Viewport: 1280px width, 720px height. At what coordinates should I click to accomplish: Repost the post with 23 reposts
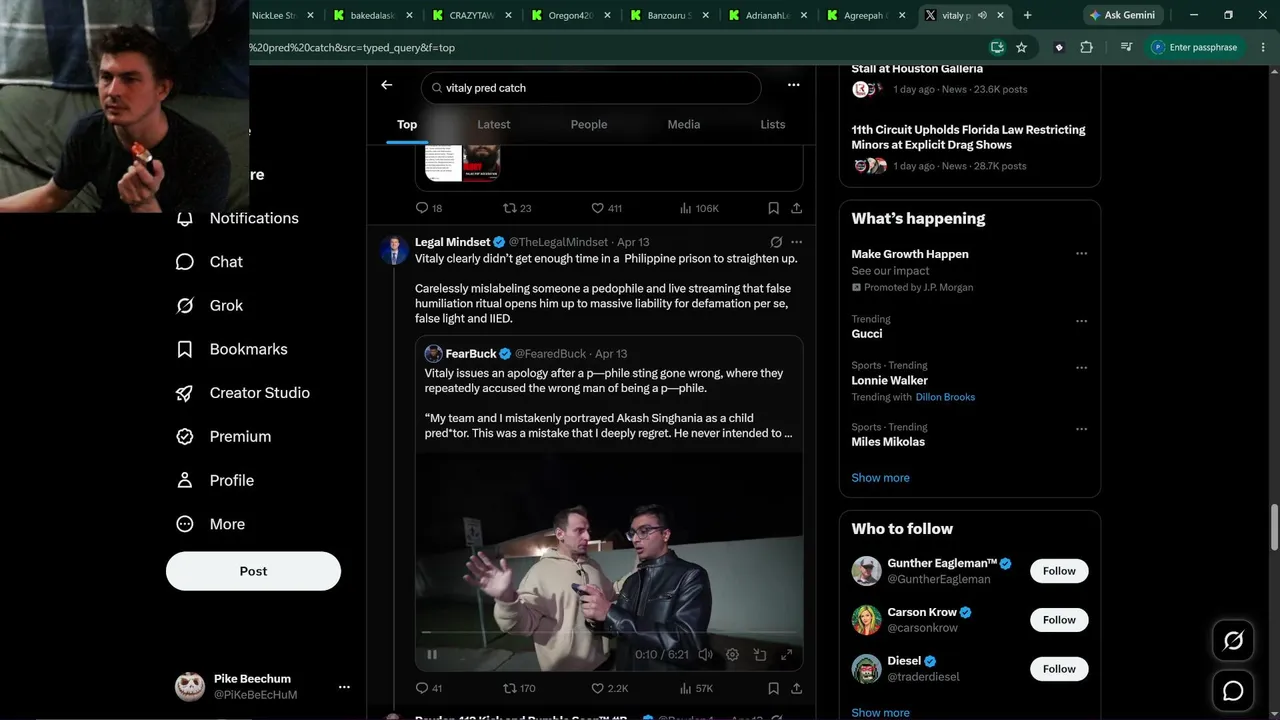[x=517, y=208]
